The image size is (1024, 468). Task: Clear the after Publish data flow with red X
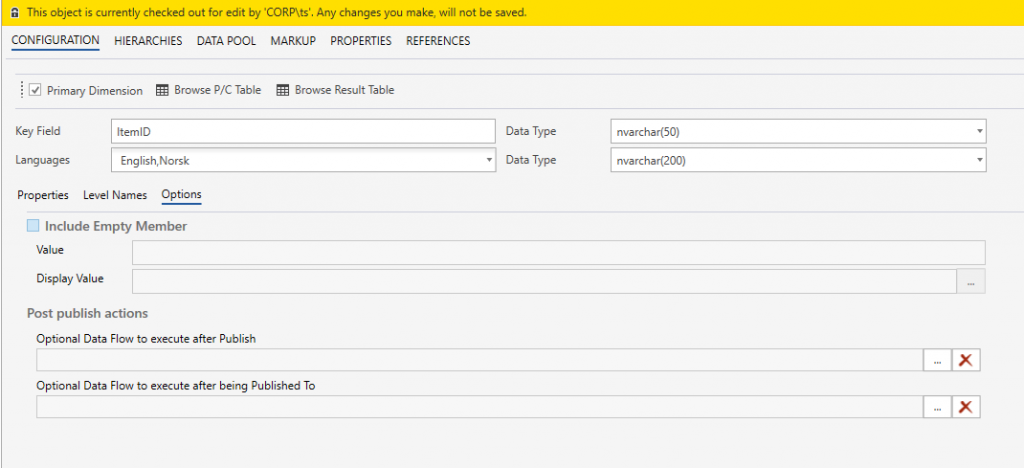point(965,360)
